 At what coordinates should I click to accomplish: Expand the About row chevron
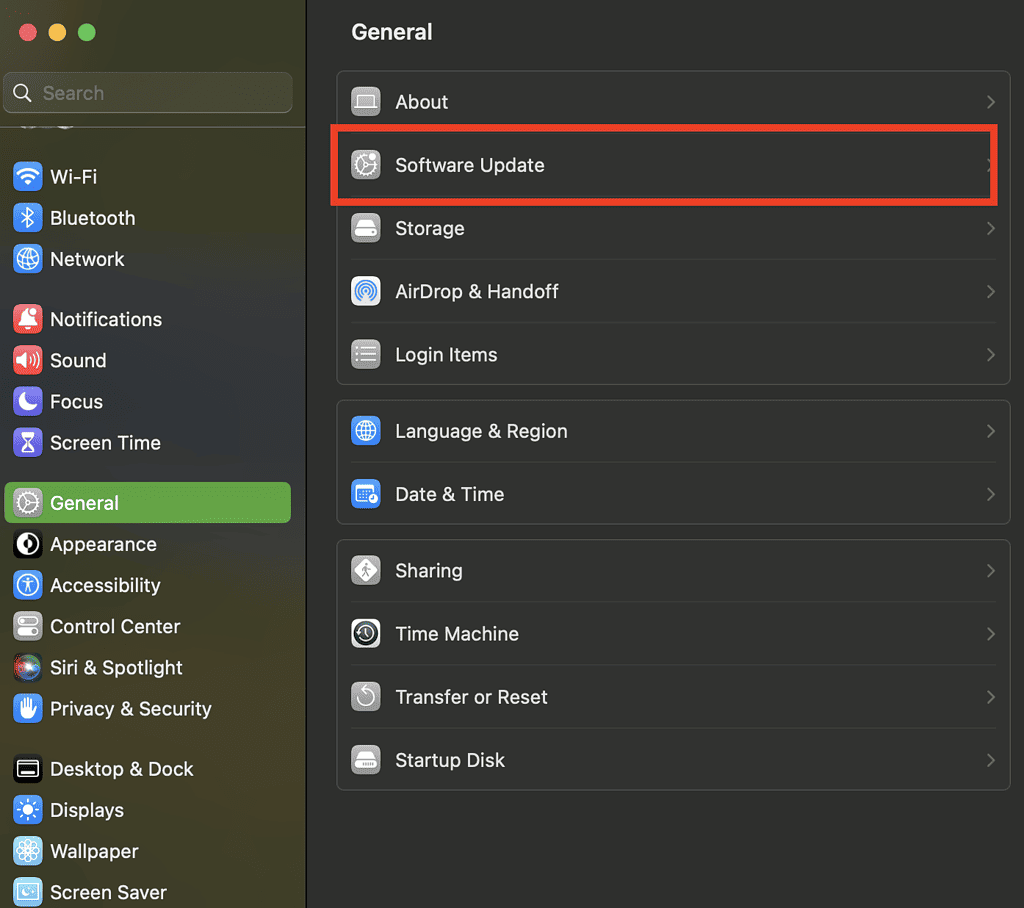[x=990, y=102]
